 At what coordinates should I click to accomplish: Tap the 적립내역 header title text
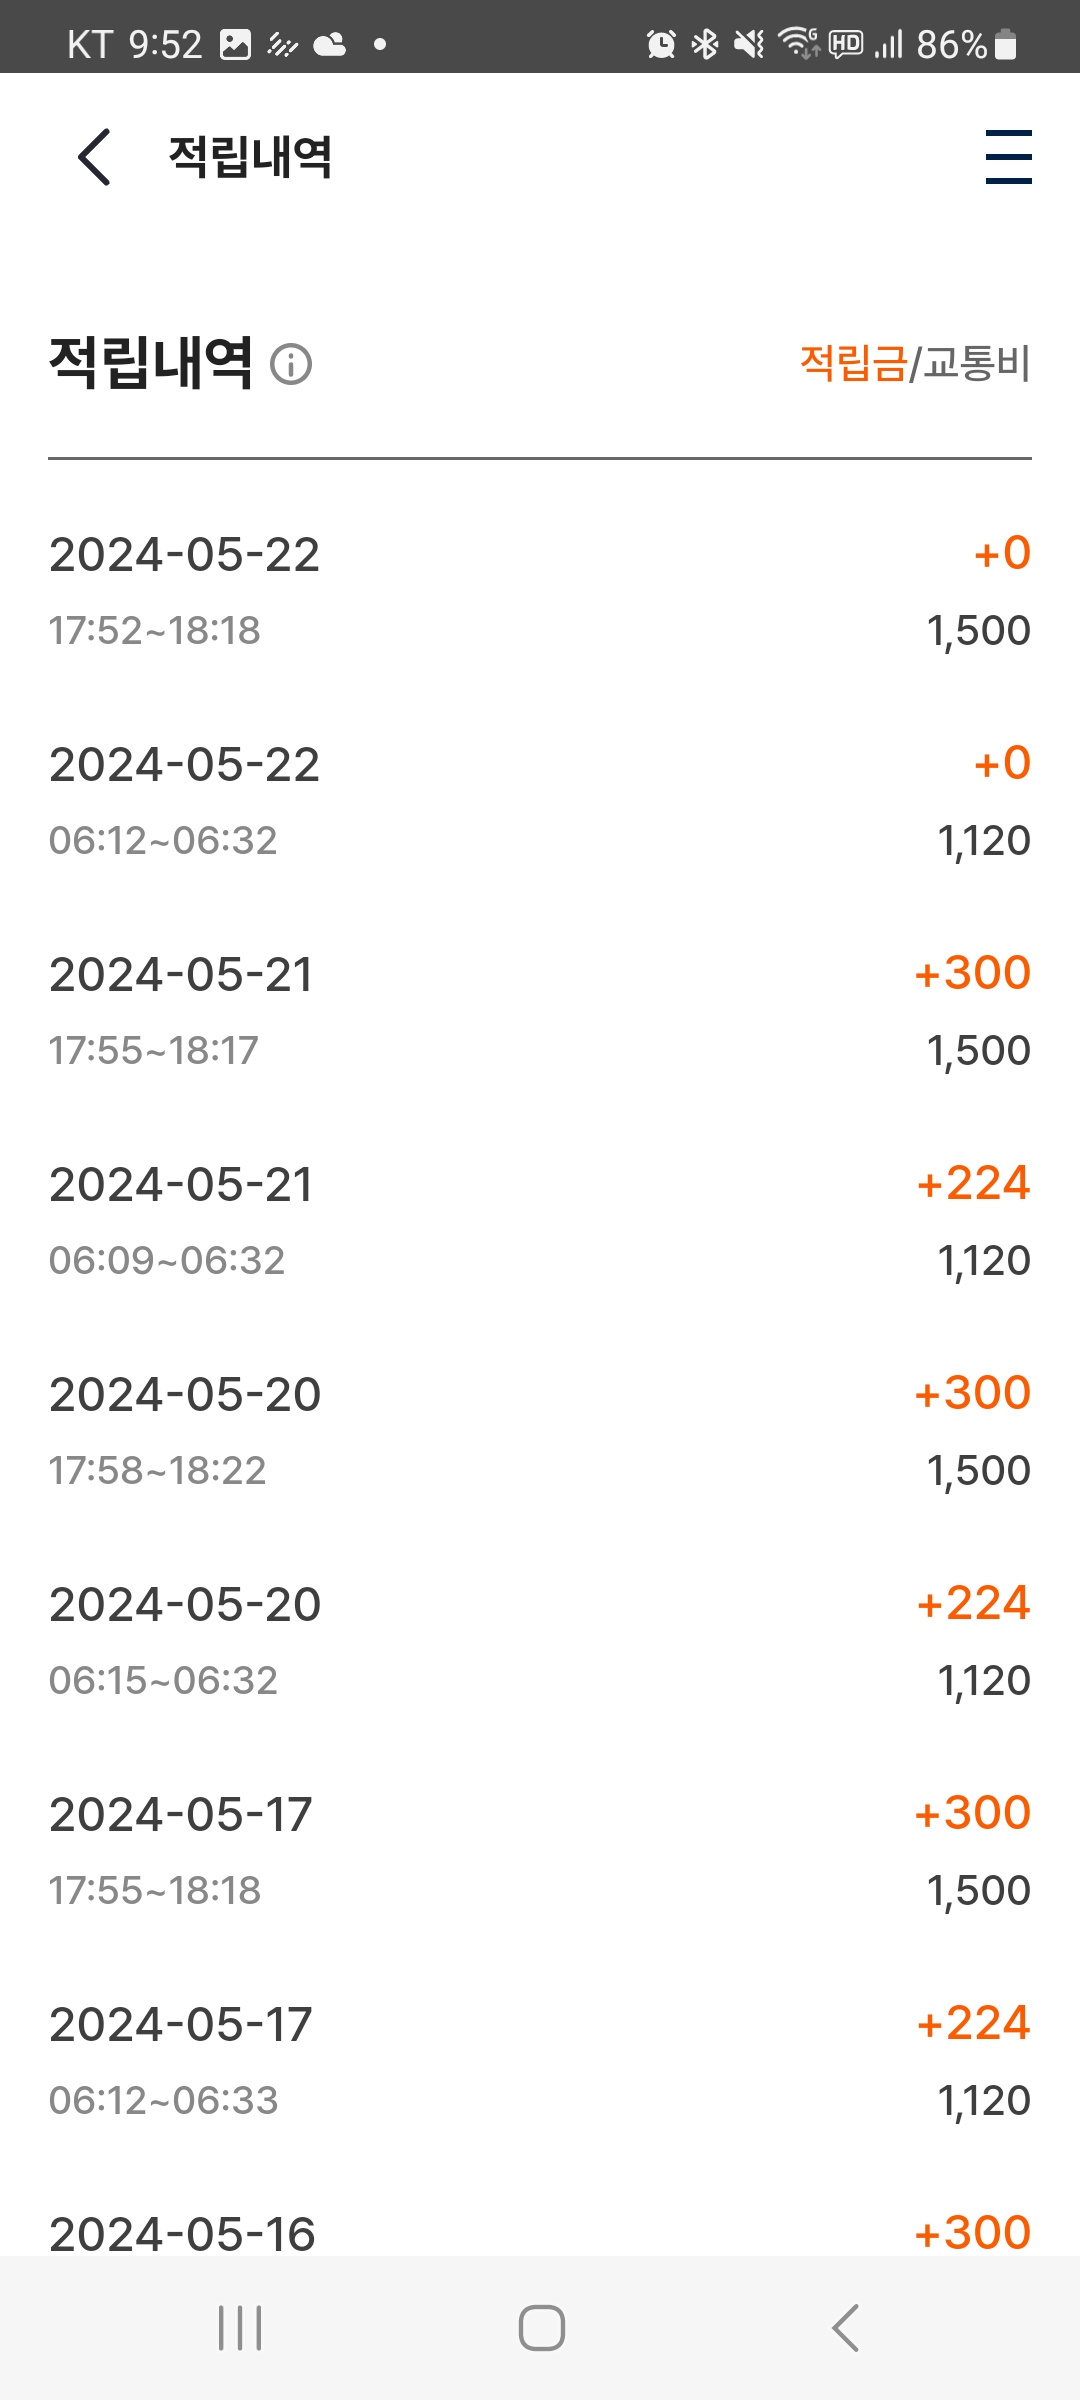pyautogui.click(x=250, y=157)
